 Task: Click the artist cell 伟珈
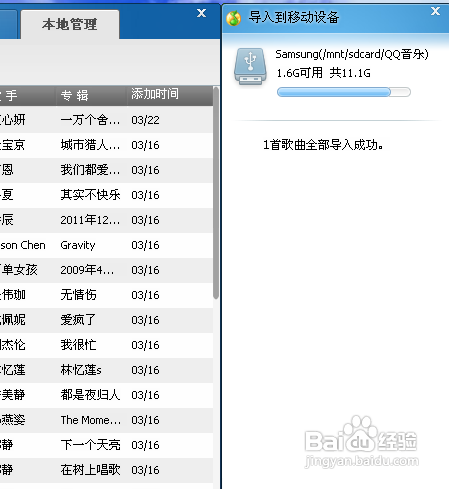click(x=13, y=295)
